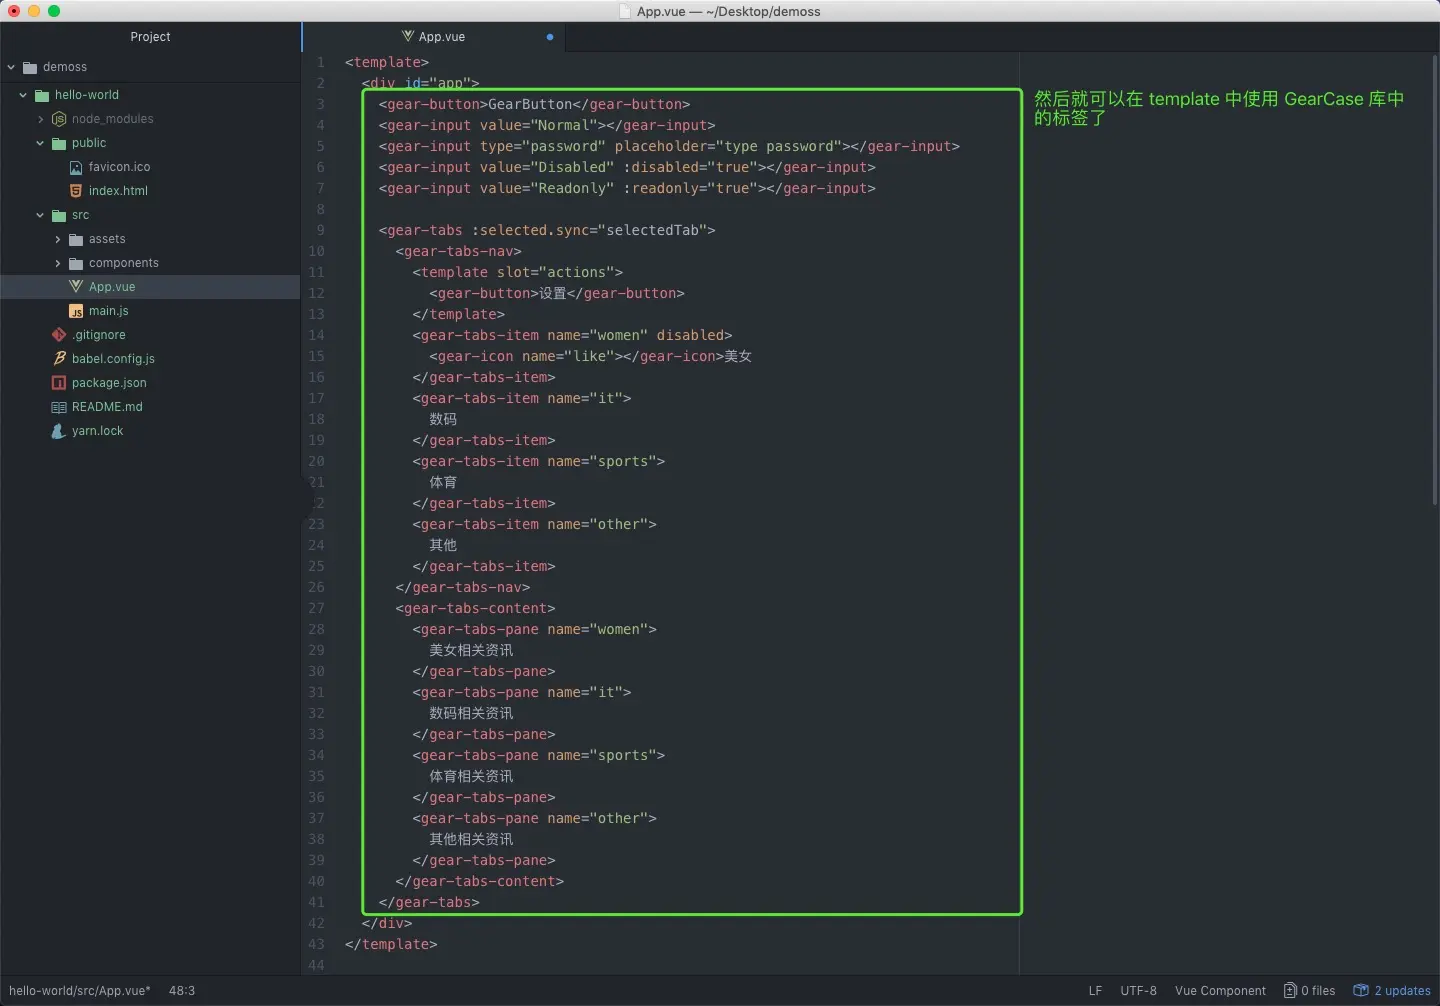The height and width of the screenshot is (1006, 1440).
Task: Open .gitignore file
Action: [99, 335]
